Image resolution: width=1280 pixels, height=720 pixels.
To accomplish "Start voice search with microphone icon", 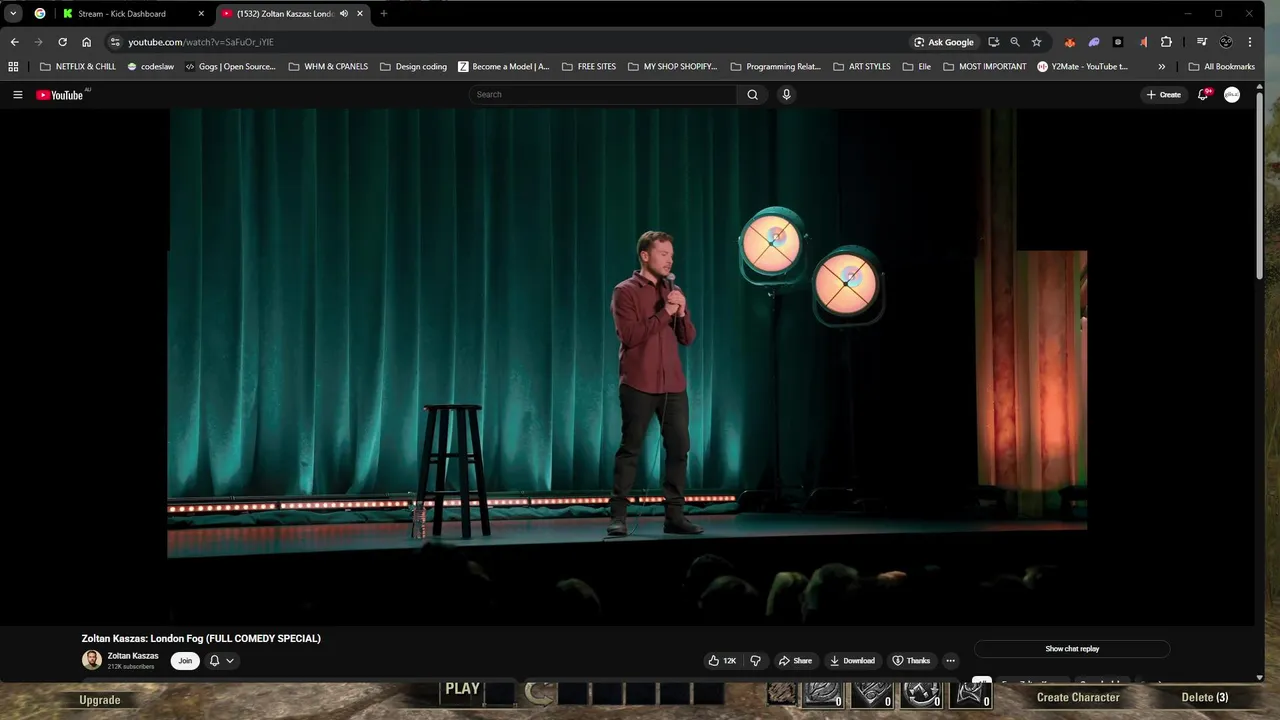I will coord(786,95).
